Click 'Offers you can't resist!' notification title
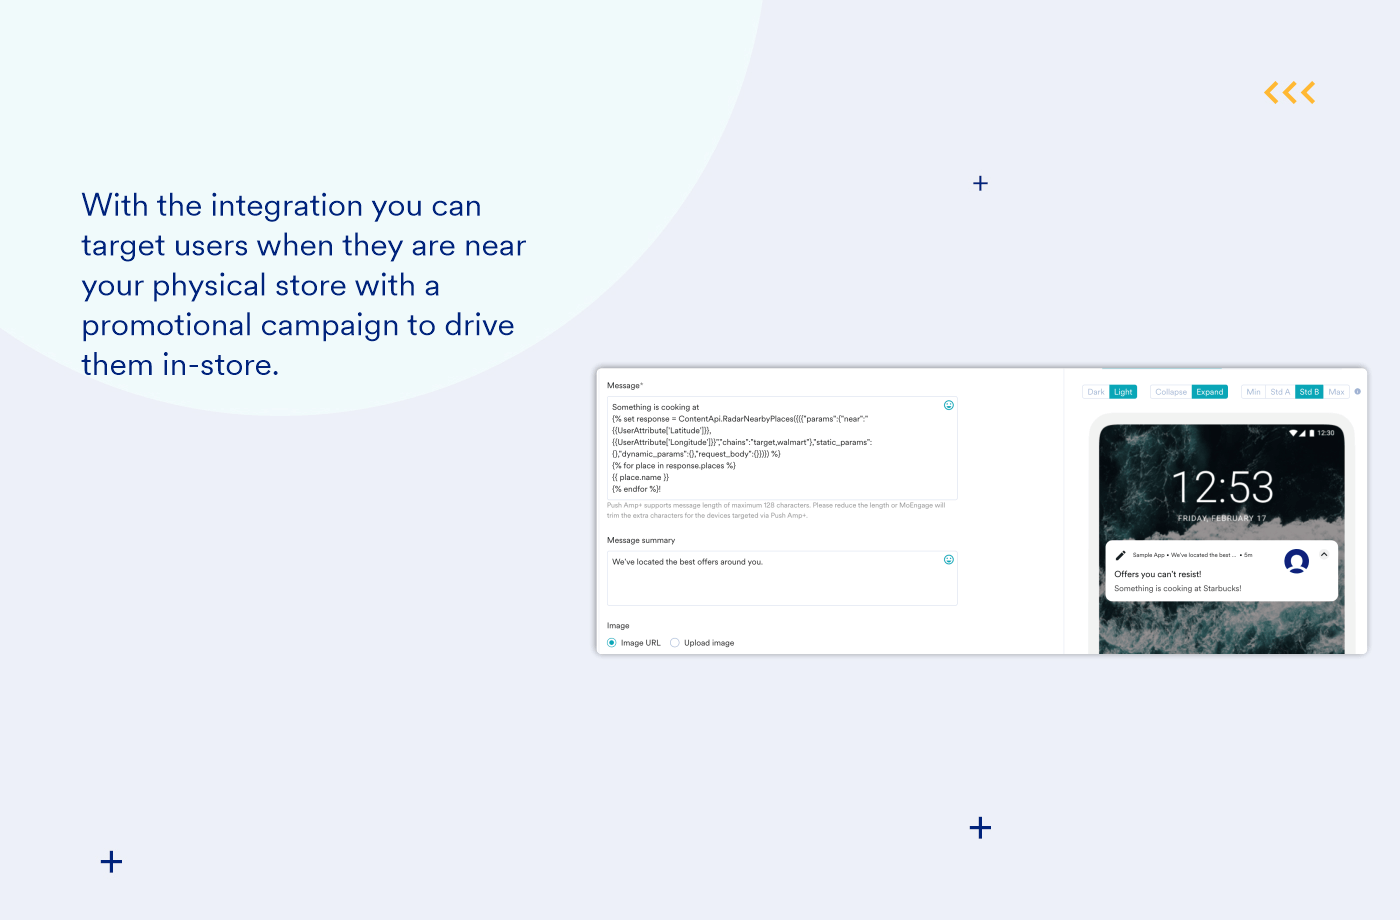Viewport: 1400px width, 920px height. tap(1158, 574)
